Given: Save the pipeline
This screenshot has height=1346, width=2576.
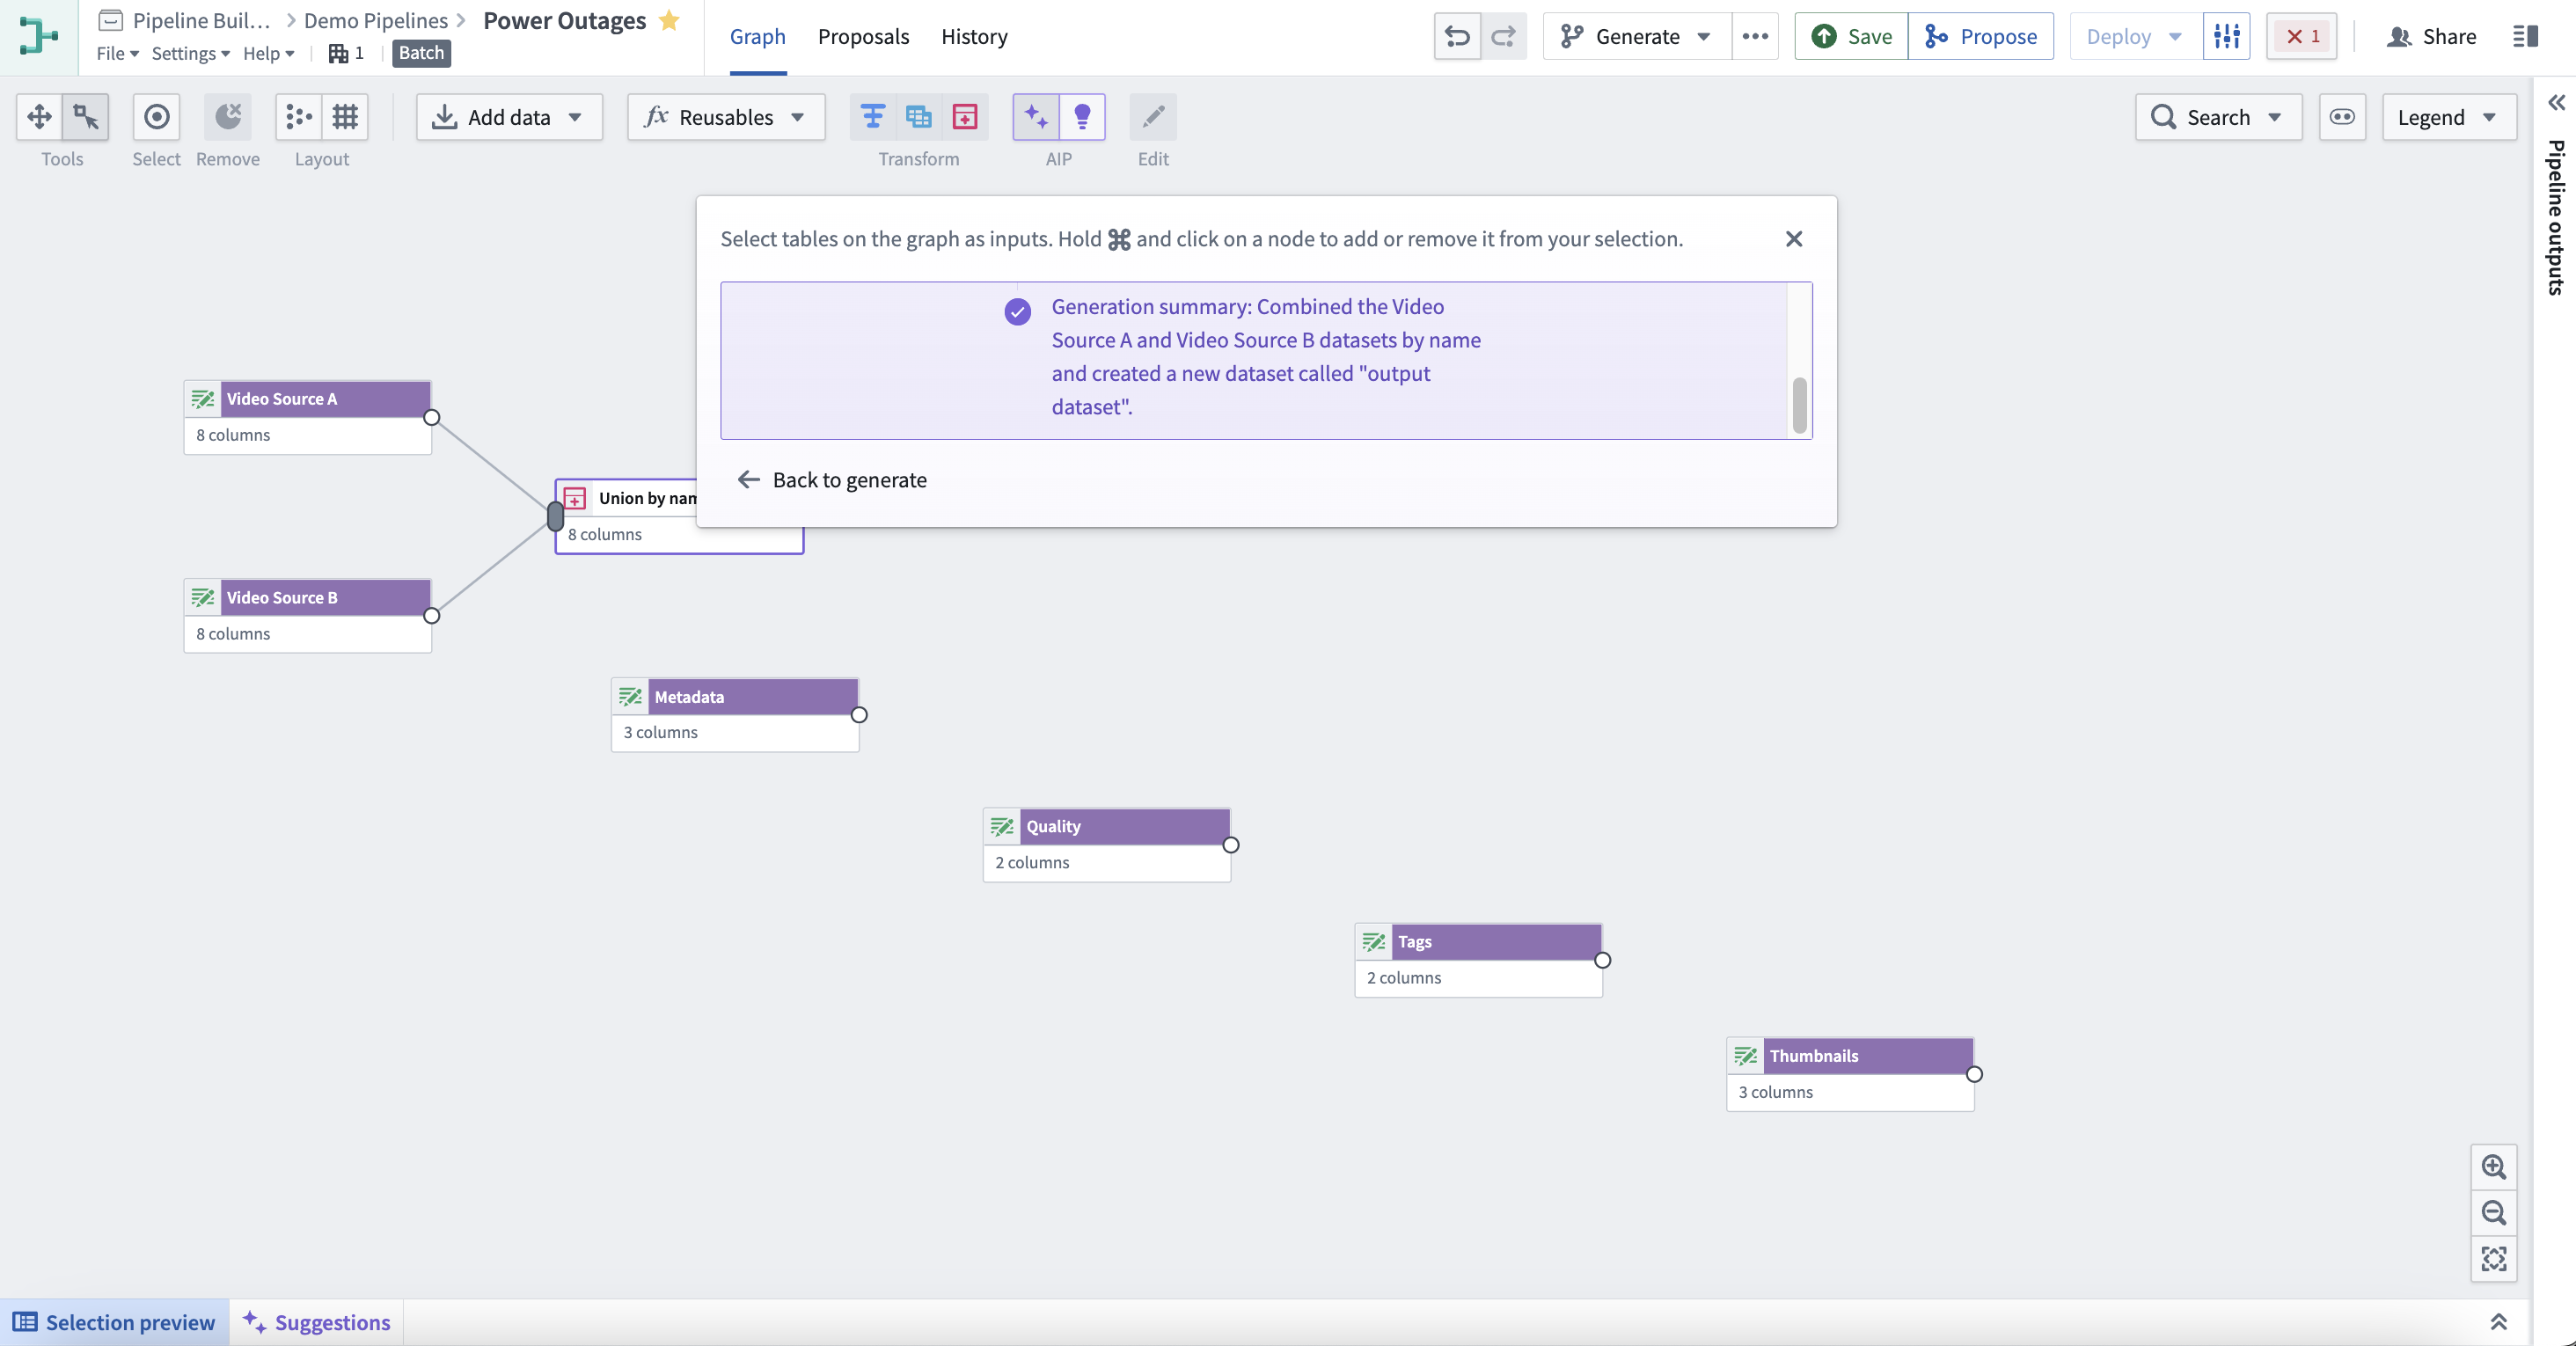Looking at the screenshot, I should pos(1851,37).
